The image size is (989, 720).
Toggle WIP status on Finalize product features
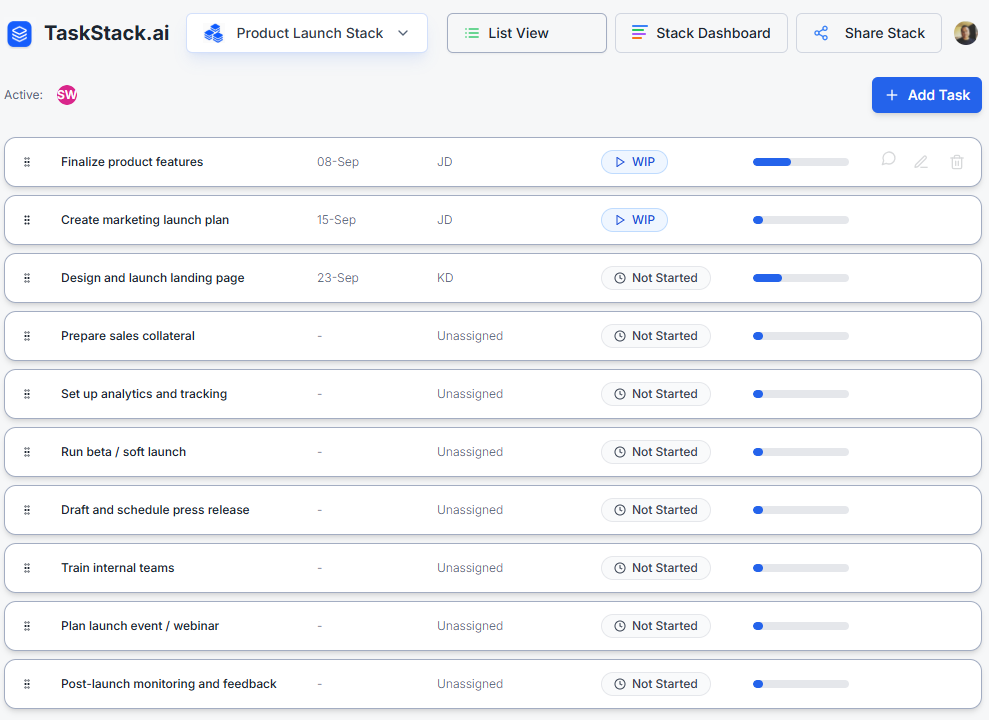[634, 162]
